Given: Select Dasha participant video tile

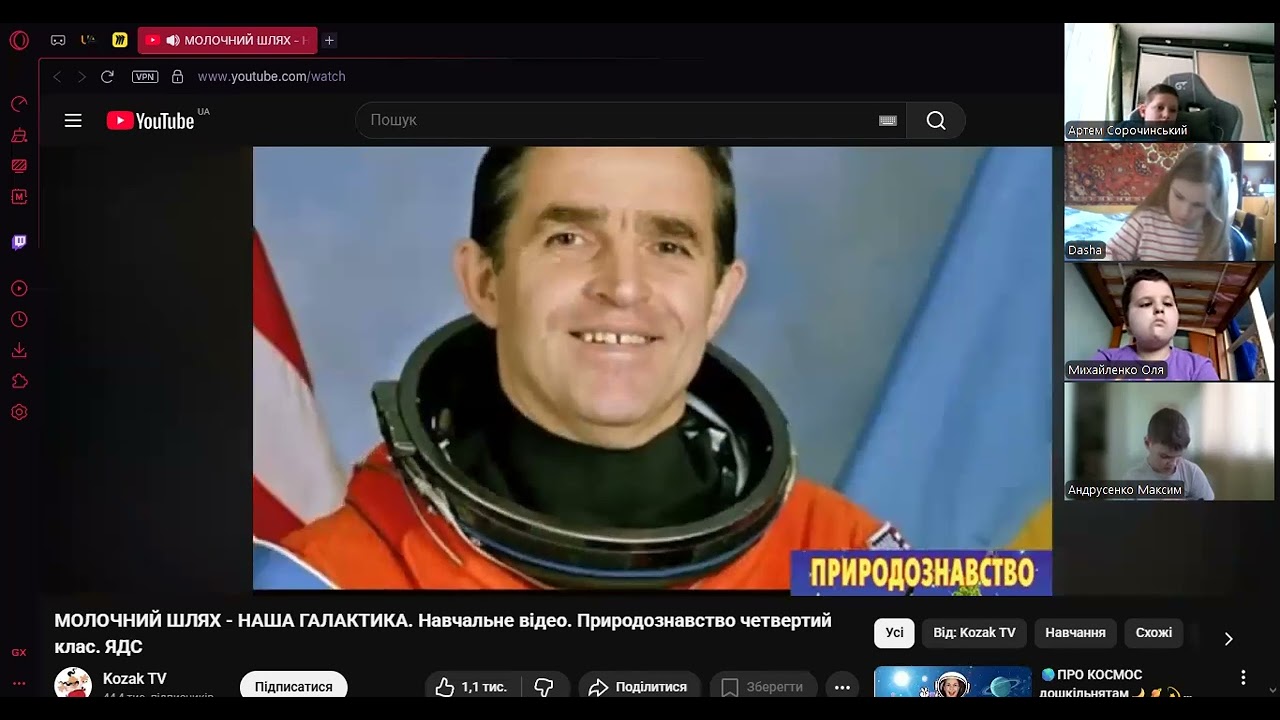Looking at the screenshot, I should point(1169,201).
